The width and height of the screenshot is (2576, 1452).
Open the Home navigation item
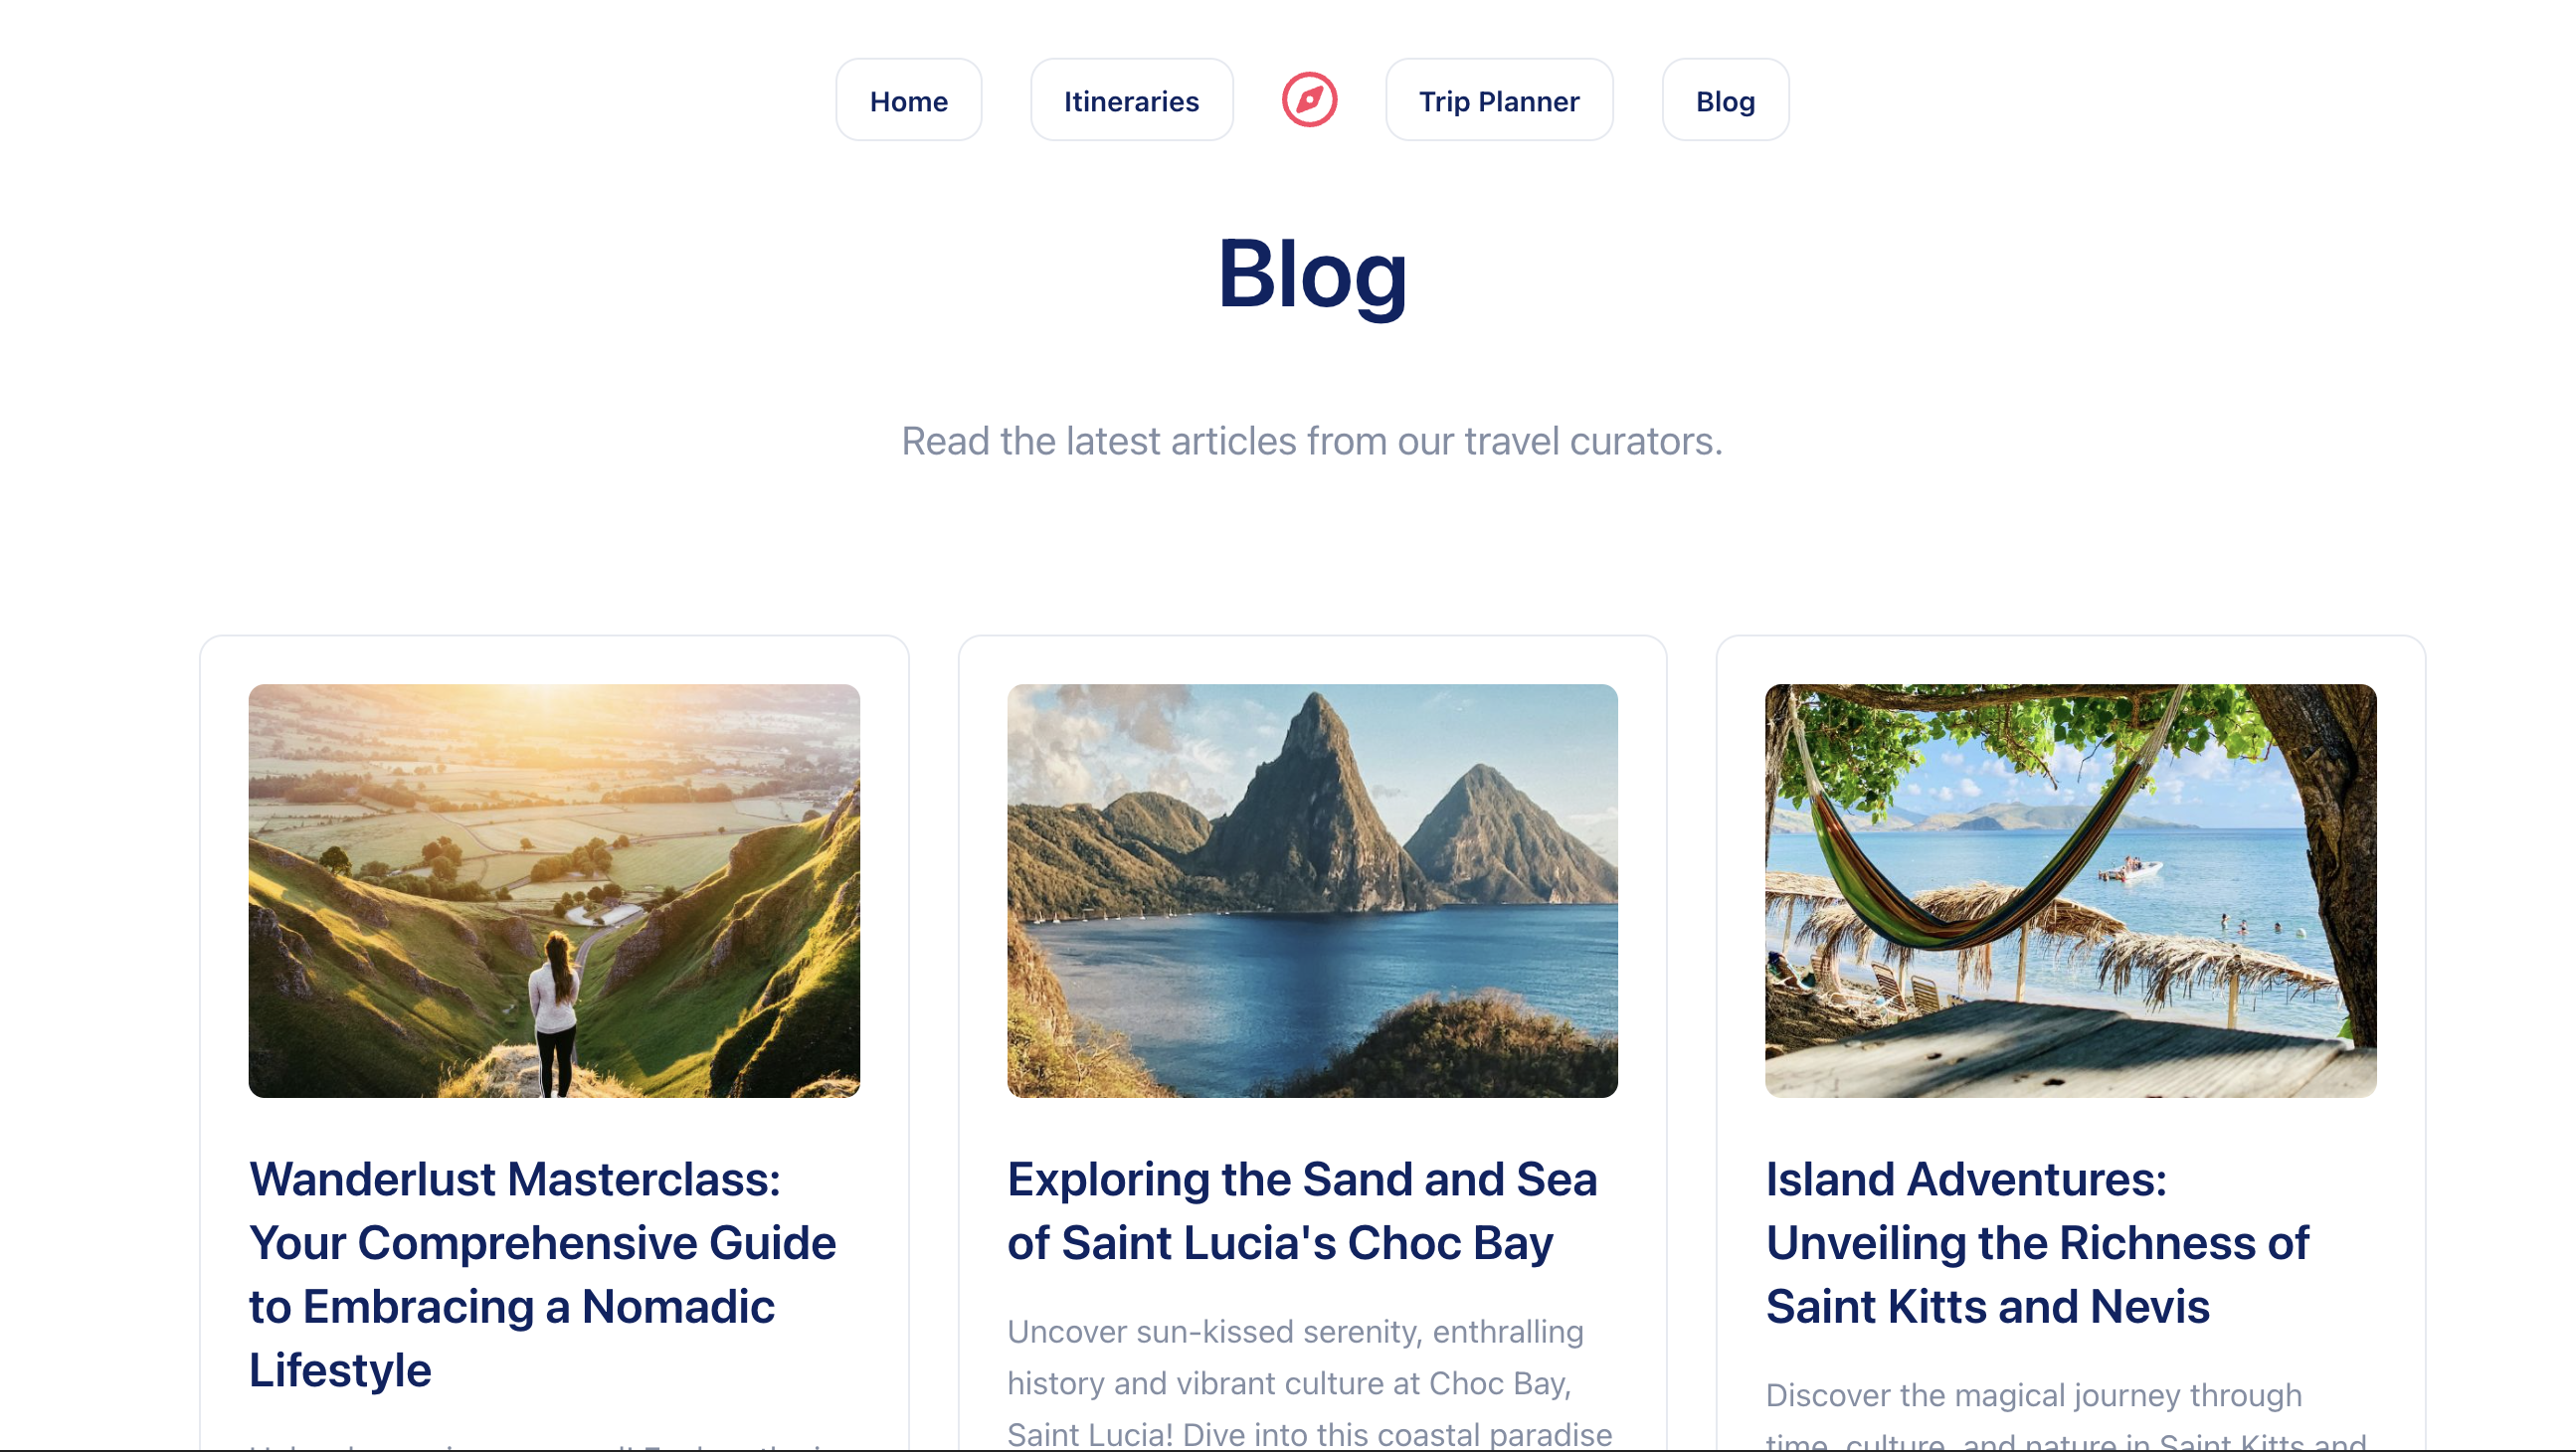[x=908, y=100]
